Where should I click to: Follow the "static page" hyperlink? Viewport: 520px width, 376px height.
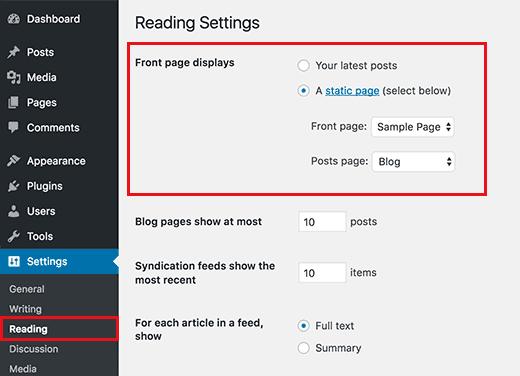[352, 91]
